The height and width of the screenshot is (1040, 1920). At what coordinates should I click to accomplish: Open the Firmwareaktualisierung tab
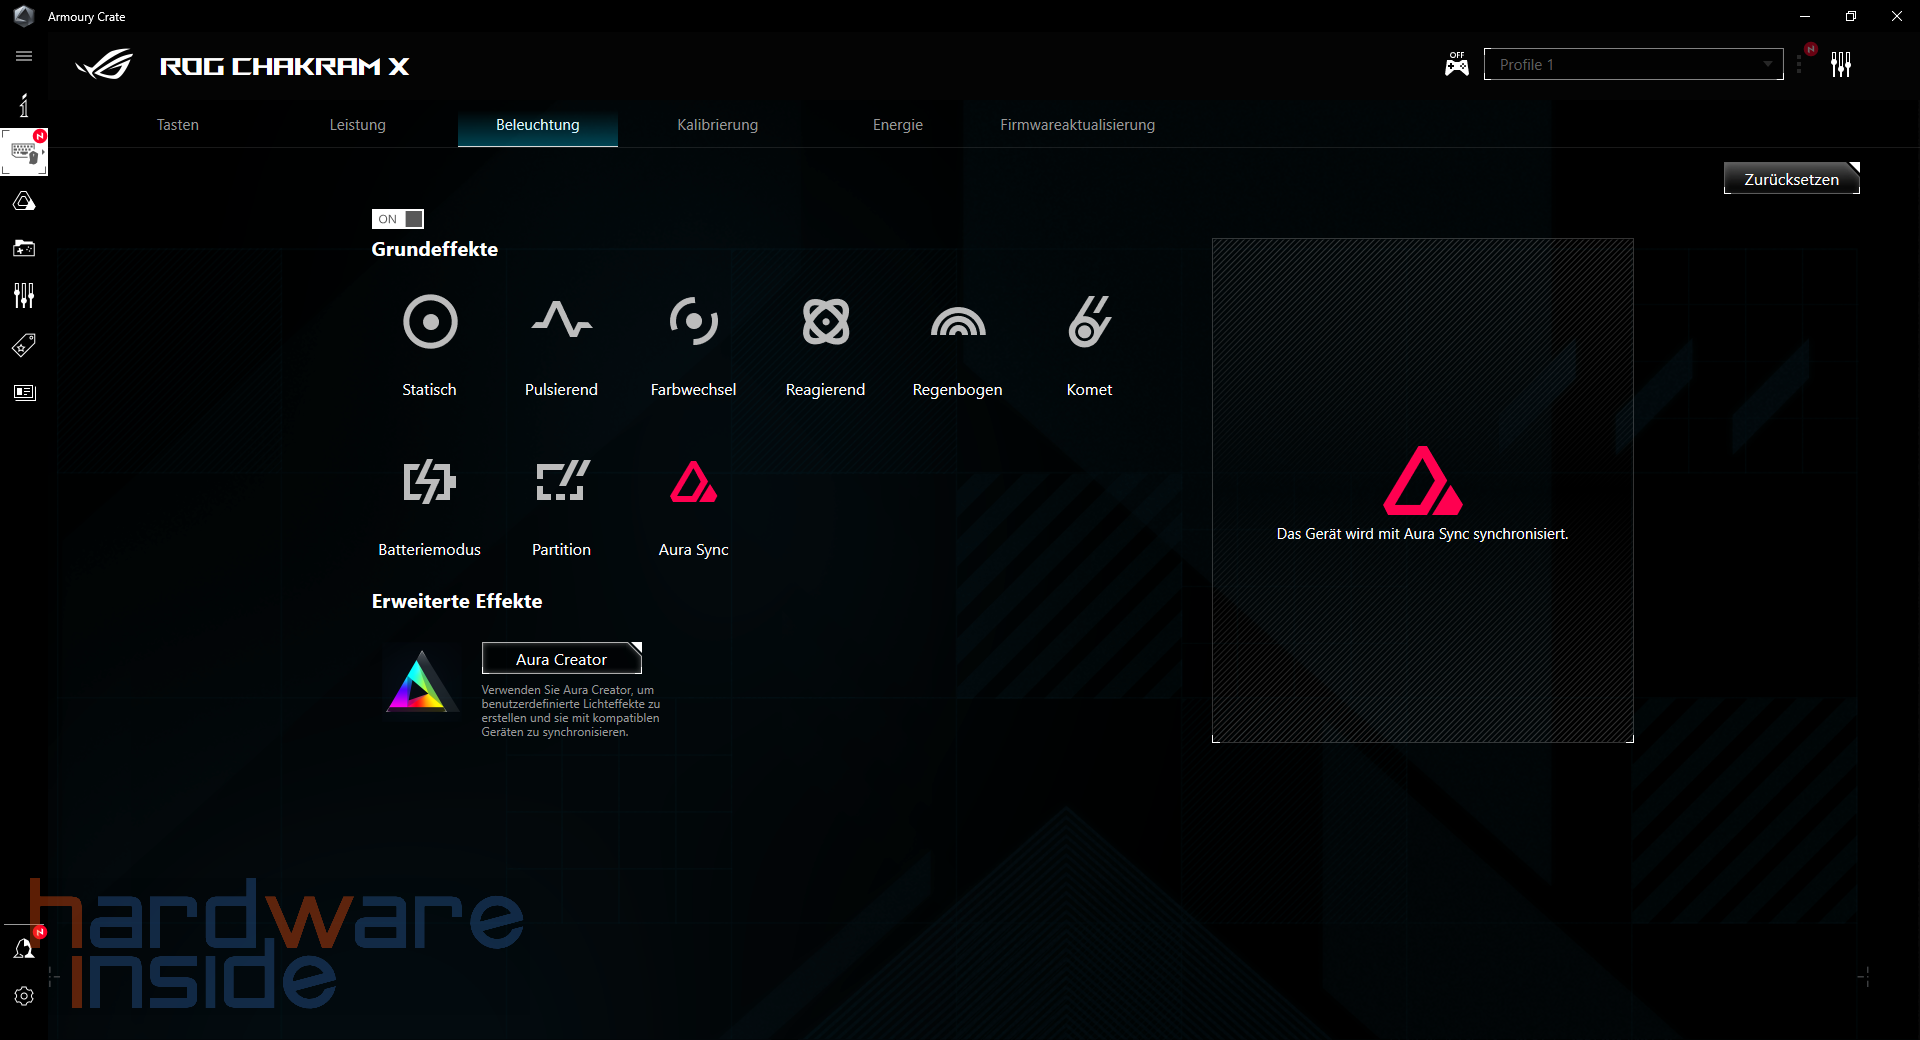(x=1076, y=124)
